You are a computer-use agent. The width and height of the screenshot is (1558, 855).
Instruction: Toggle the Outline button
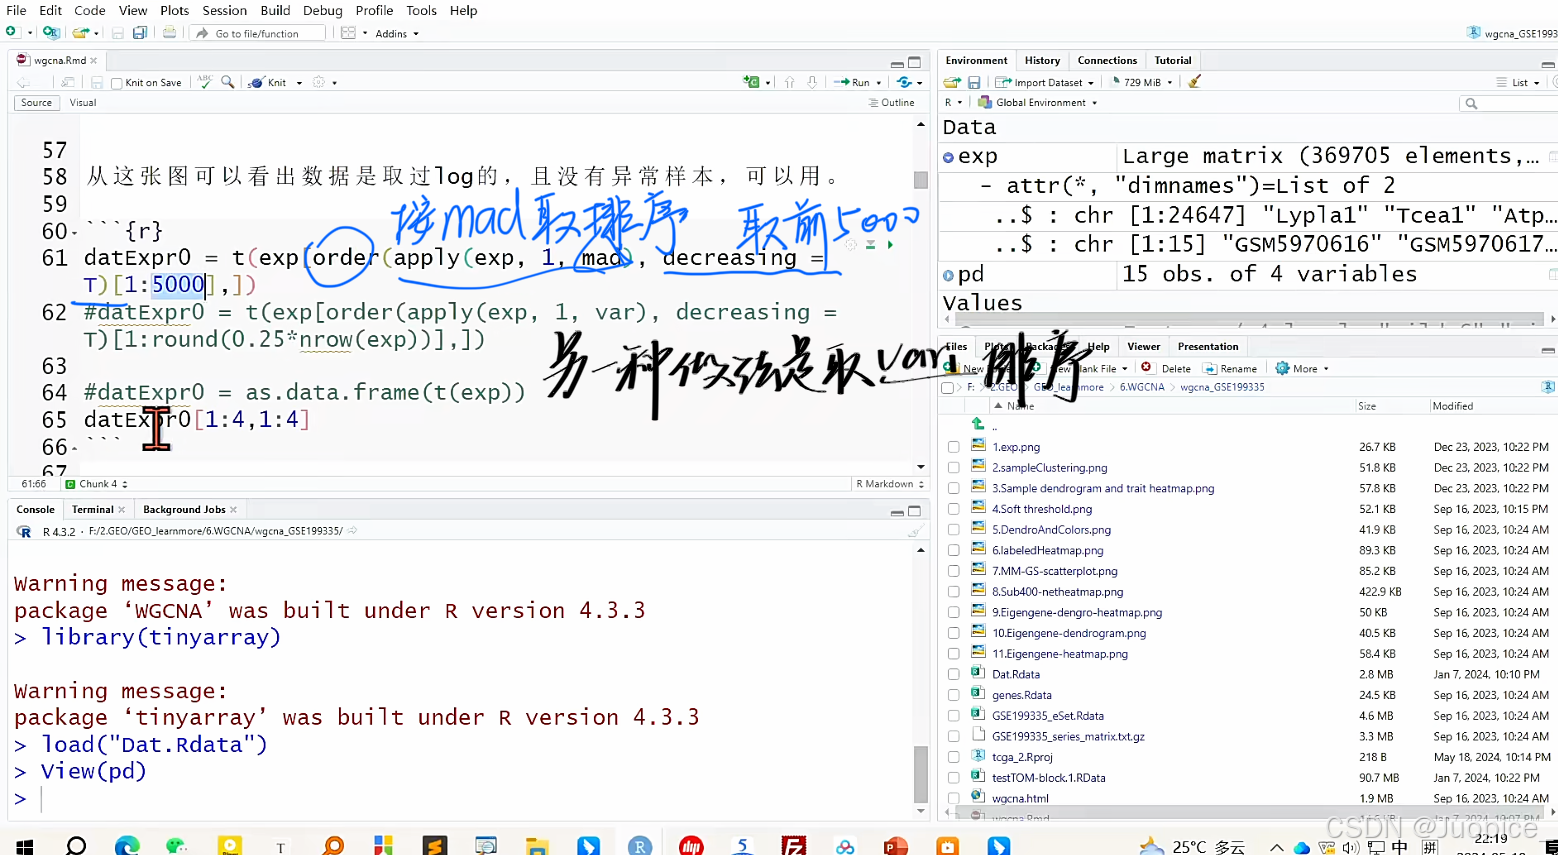point(892,102)
